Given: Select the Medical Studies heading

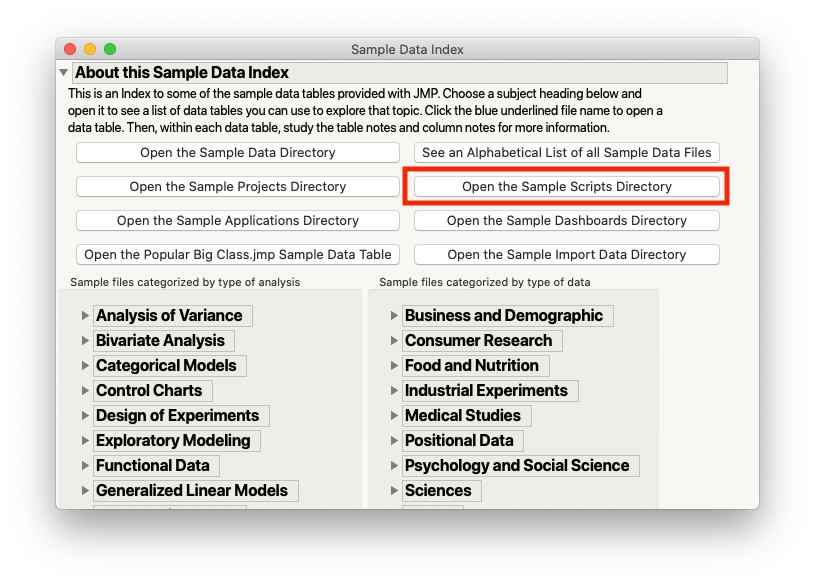Looking at the screenshot, I should [462, 416].
